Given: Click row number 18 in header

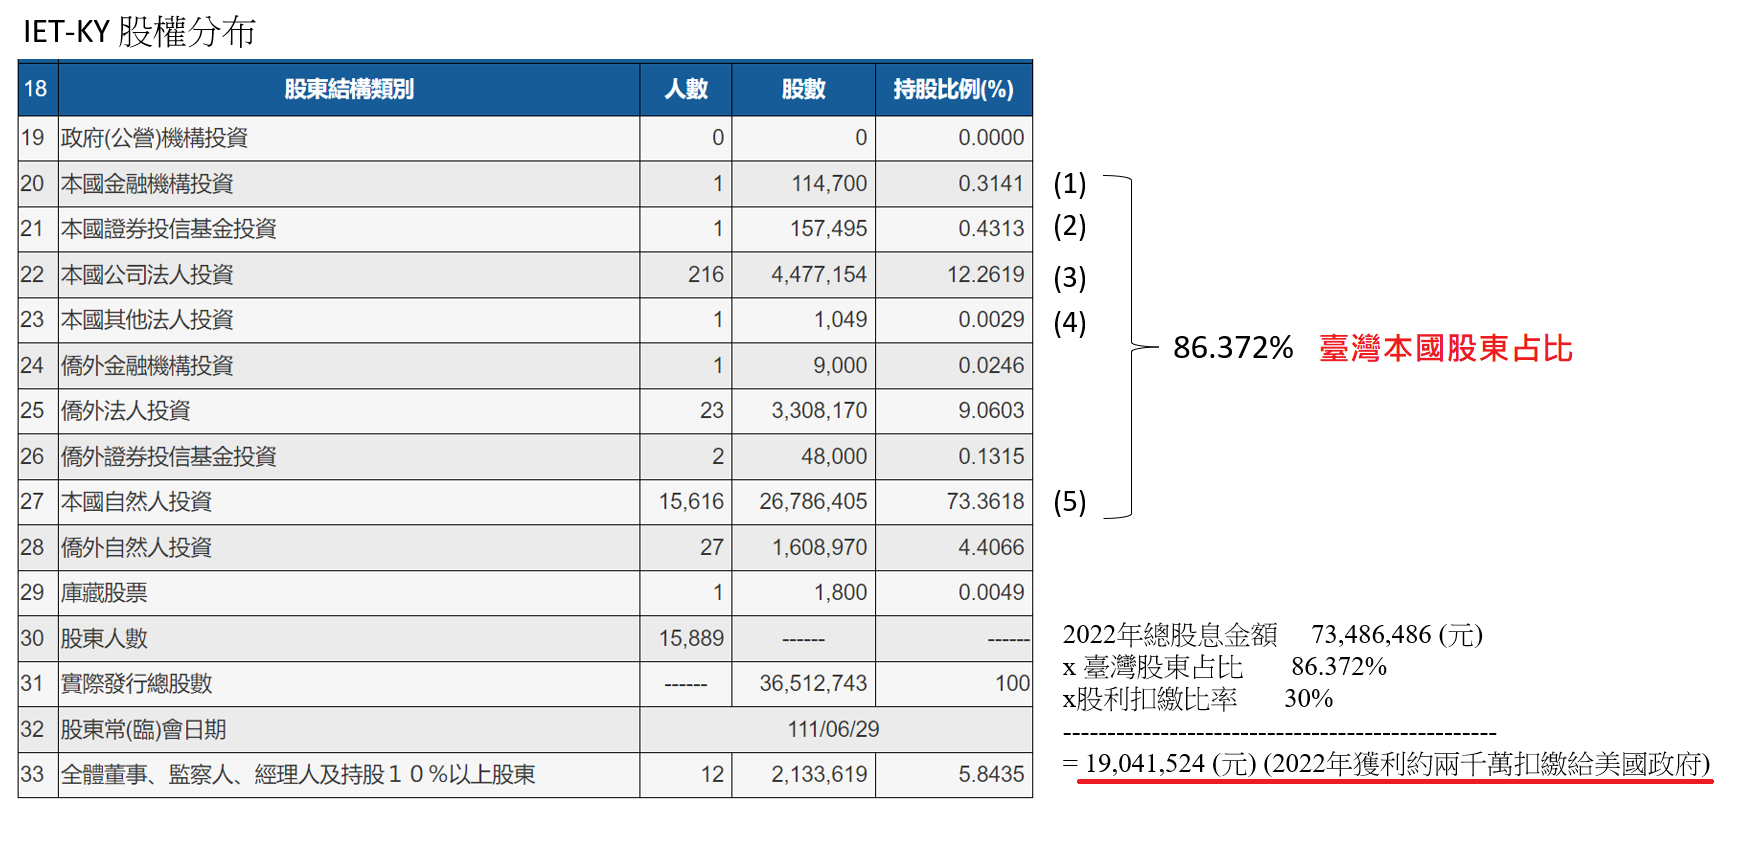Looking at the screenshot, I should tap(36, 89).
